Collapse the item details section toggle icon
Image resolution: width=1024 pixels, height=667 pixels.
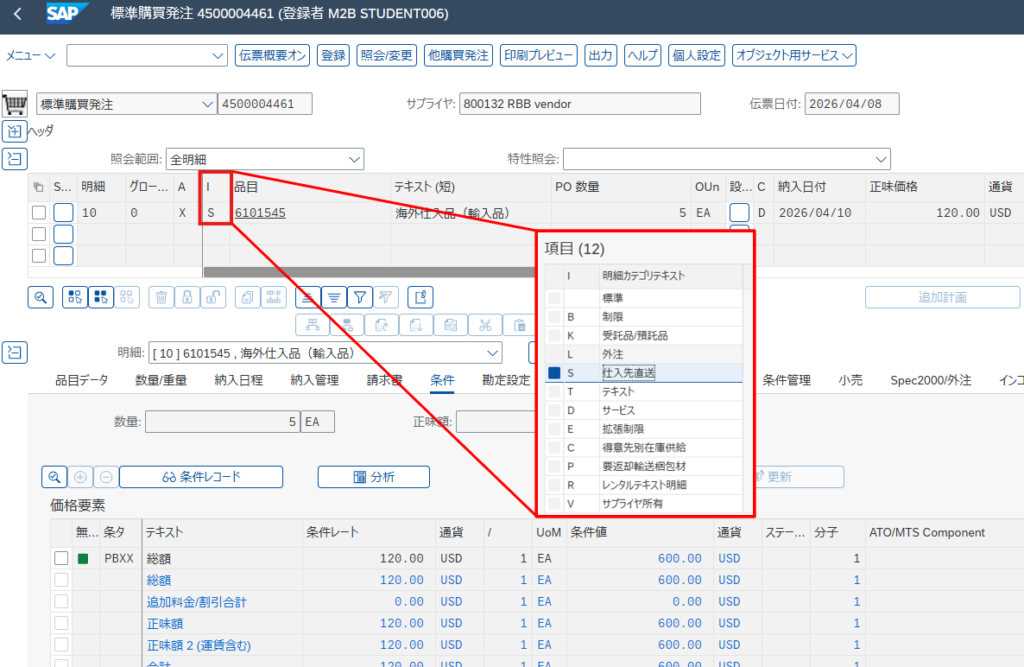14,352
